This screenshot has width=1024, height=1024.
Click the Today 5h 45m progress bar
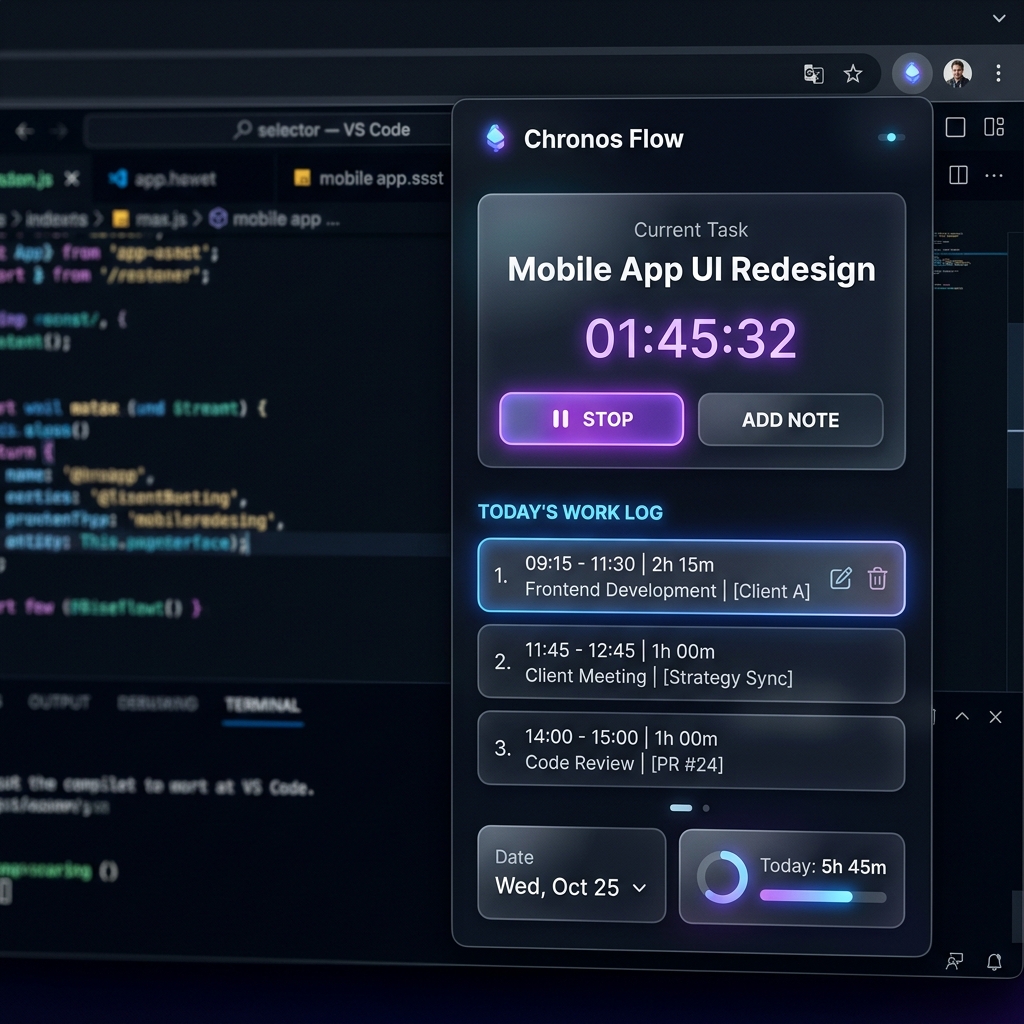tap(823, 896)
